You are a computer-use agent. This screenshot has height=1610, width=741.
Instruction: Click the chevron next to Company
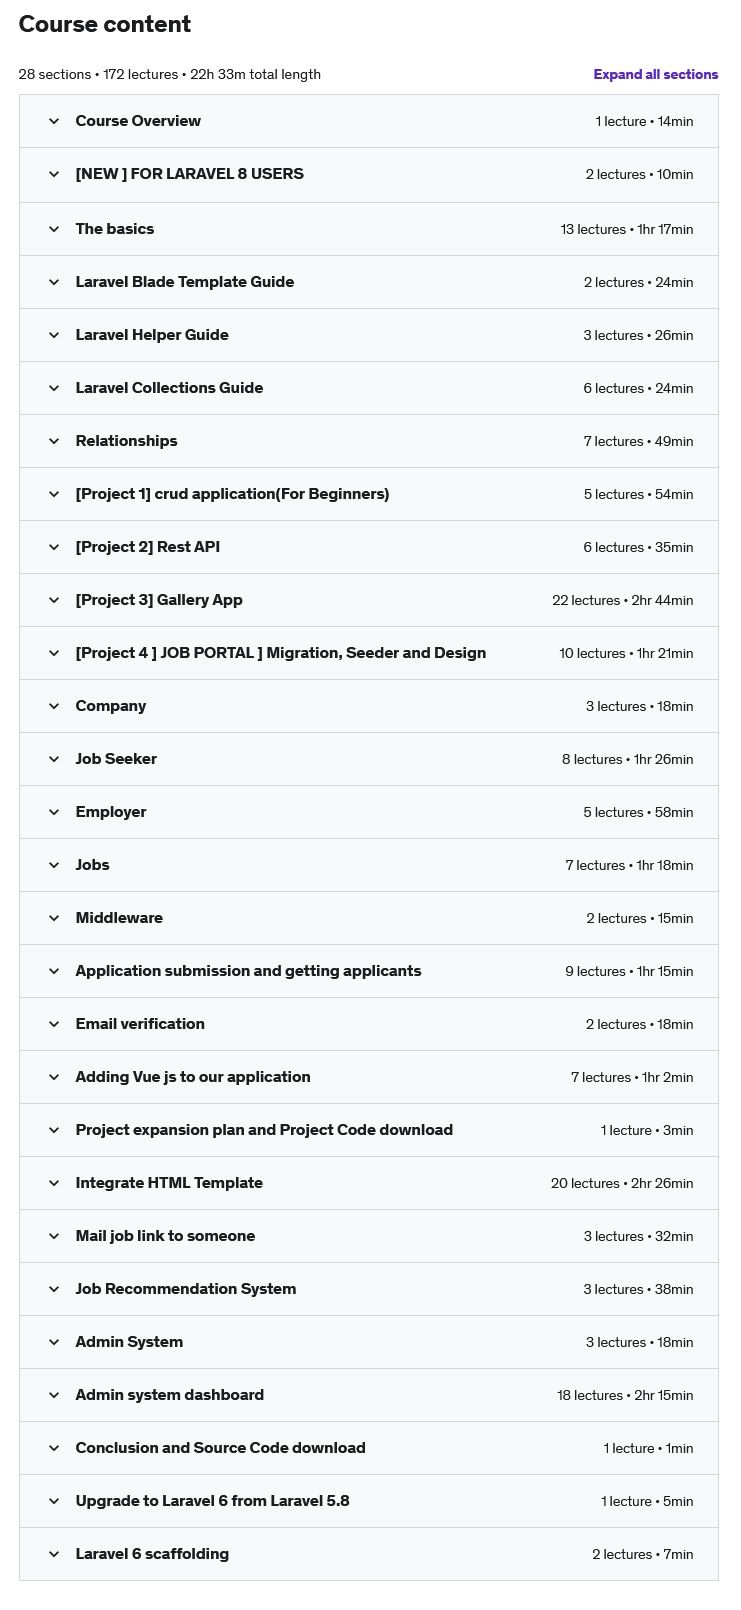[54, 706]
